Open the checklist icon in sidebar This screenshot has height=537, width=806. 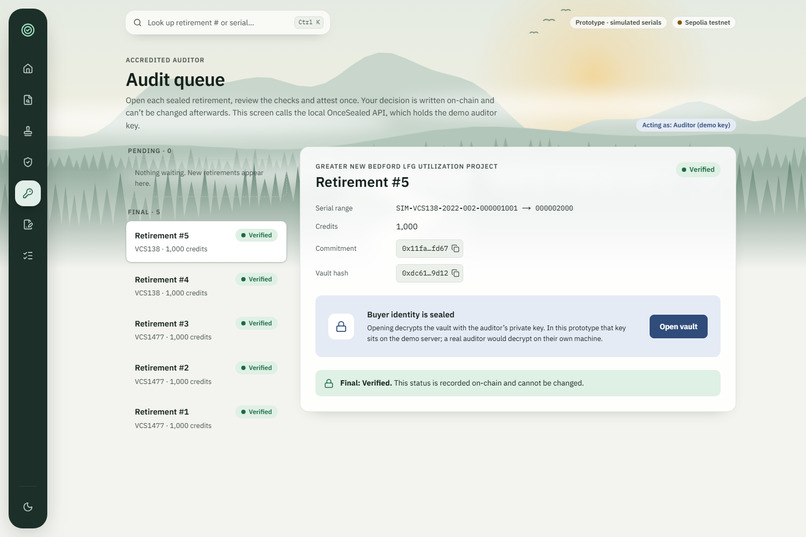[x=28, y=255]
